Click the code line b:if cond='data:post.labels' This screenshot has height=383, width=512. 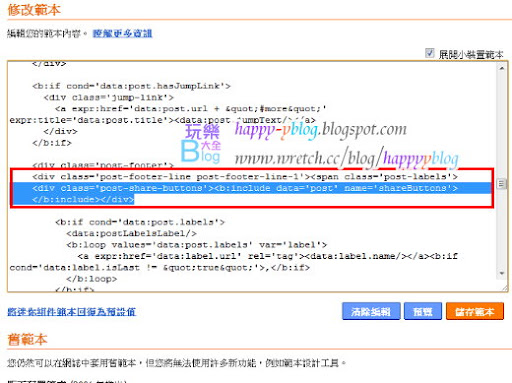(x=140, y=222)
